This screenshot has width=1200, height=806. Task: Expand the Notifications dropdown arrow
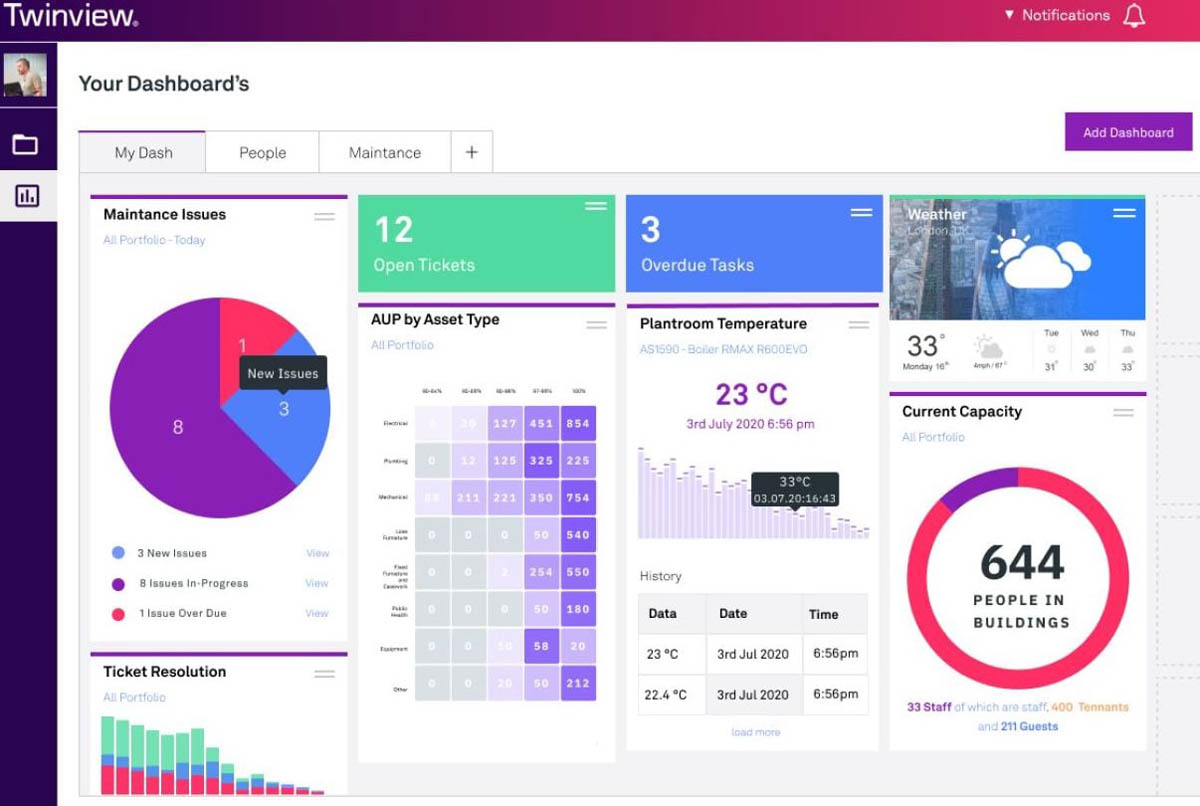pos(1010,15)
